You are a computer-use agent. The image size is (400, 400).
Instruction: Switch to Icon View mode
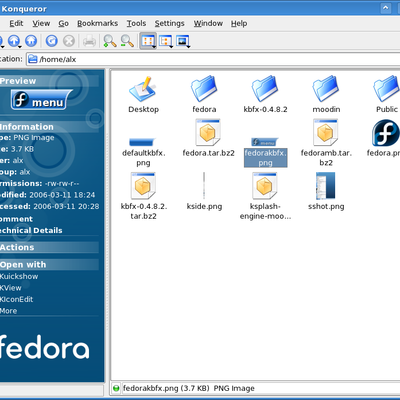point(147,41)
